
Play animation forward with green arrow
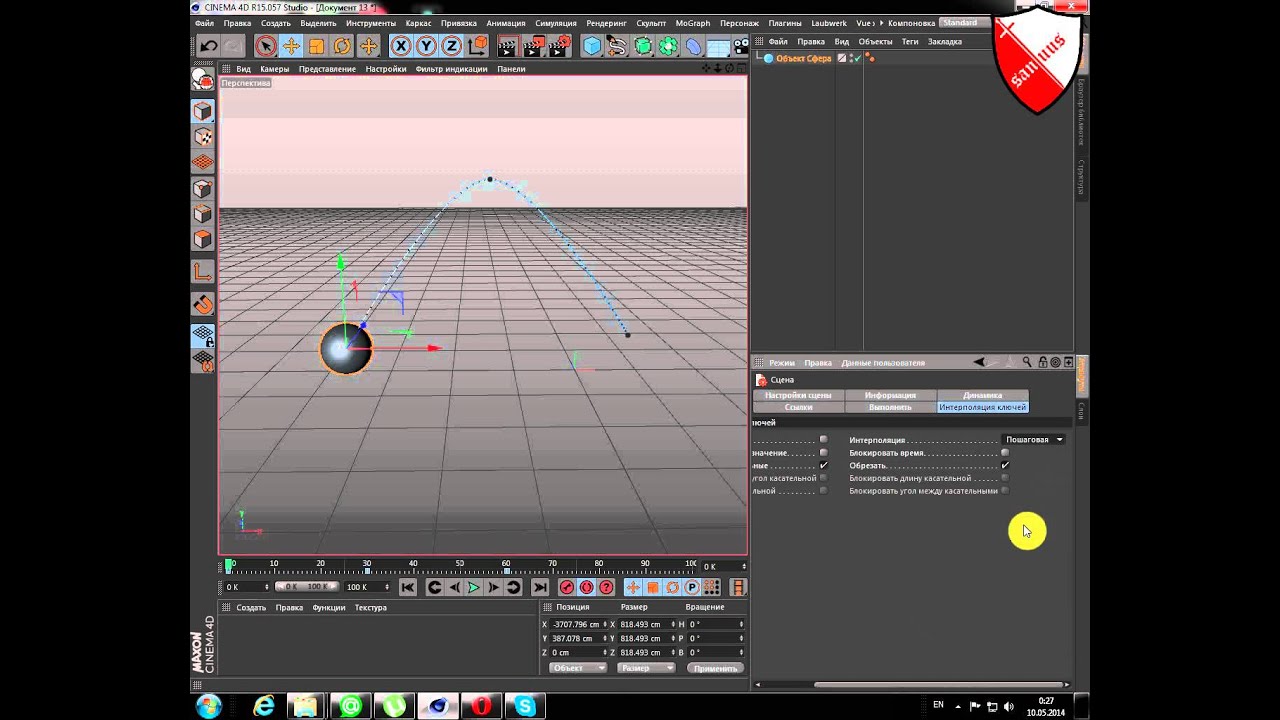point(474,588)
